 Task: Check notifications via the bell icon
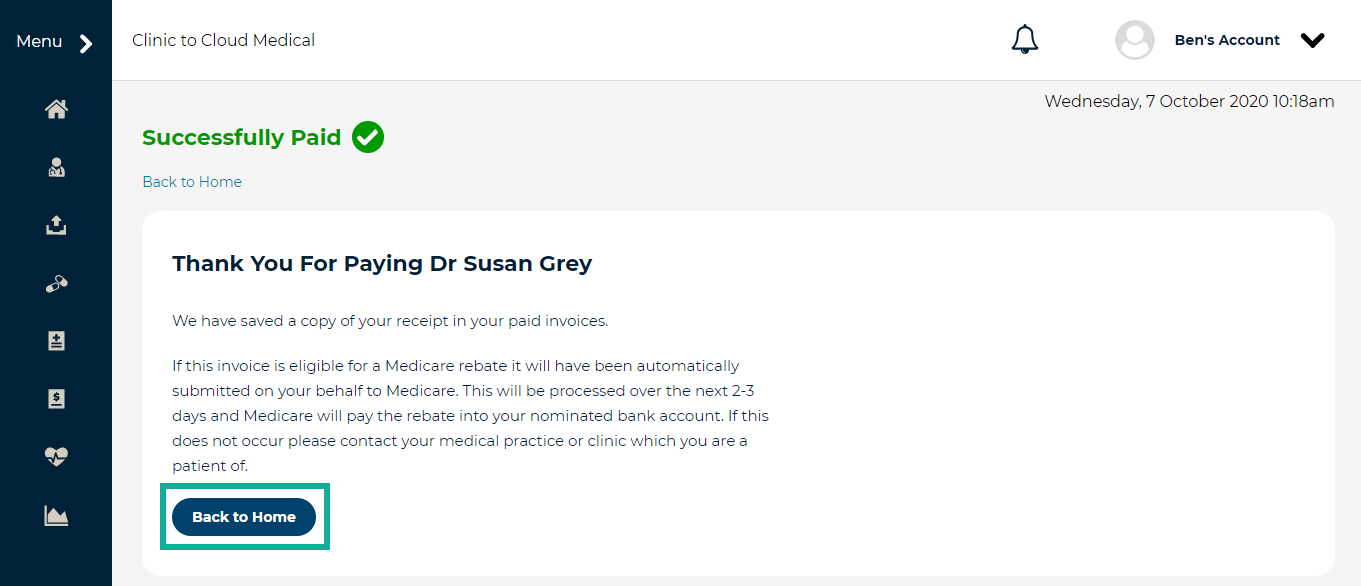click(1025, 40)
